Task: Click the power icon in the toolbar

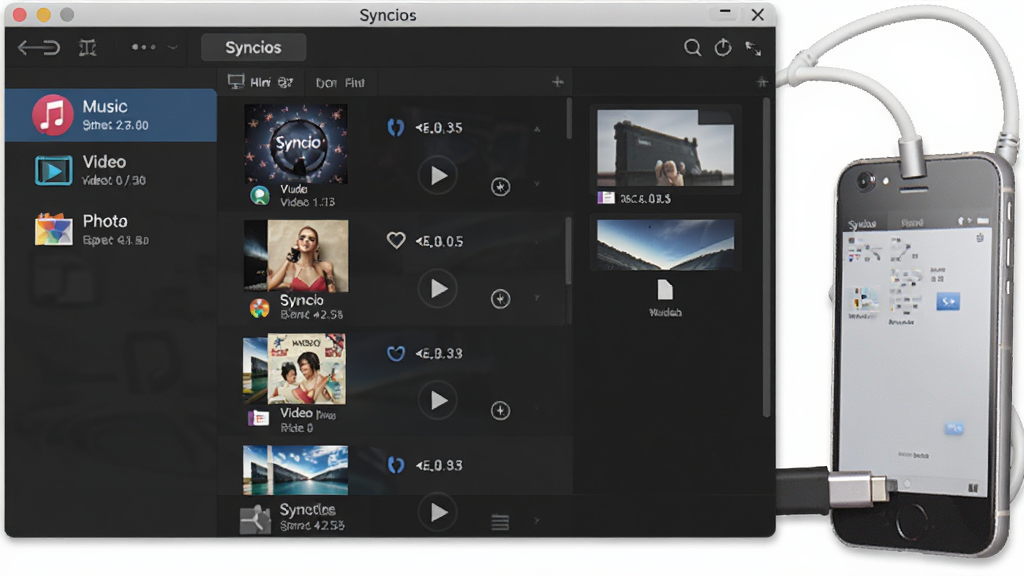Action: 723,48
